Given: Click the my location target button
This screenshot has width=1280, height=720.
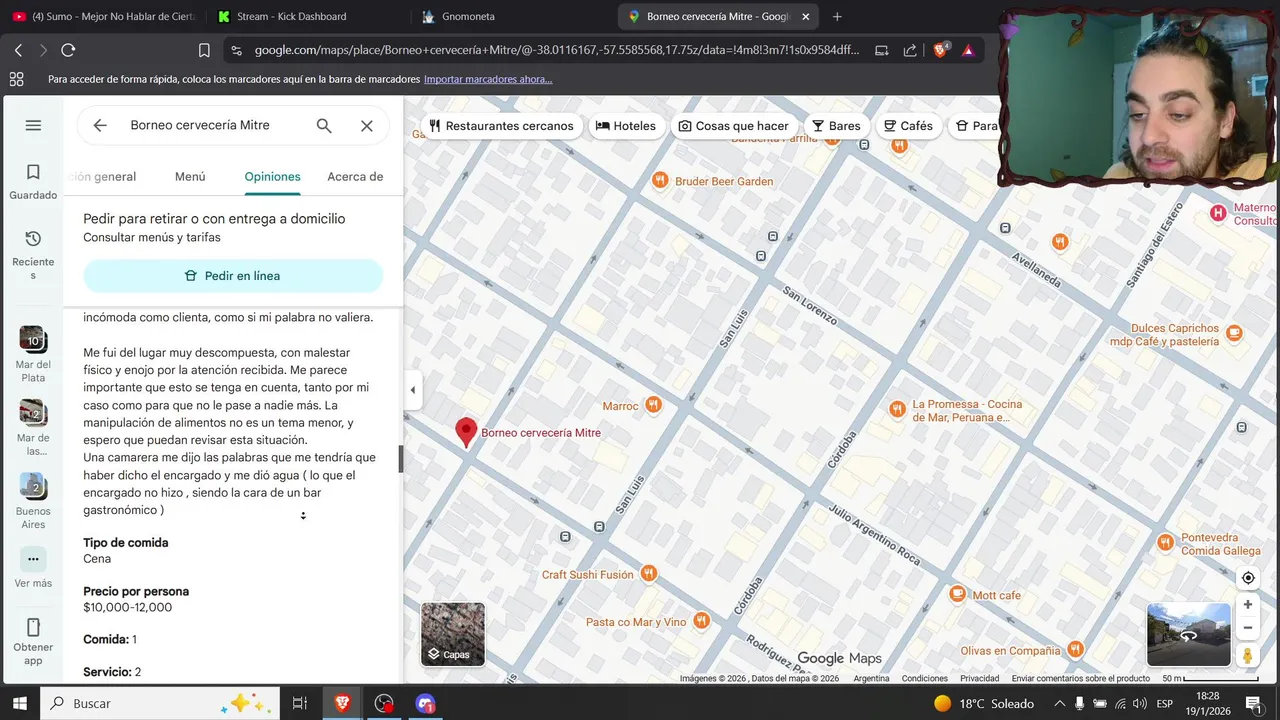Looking at the screenshot, I should point(1248,578).
